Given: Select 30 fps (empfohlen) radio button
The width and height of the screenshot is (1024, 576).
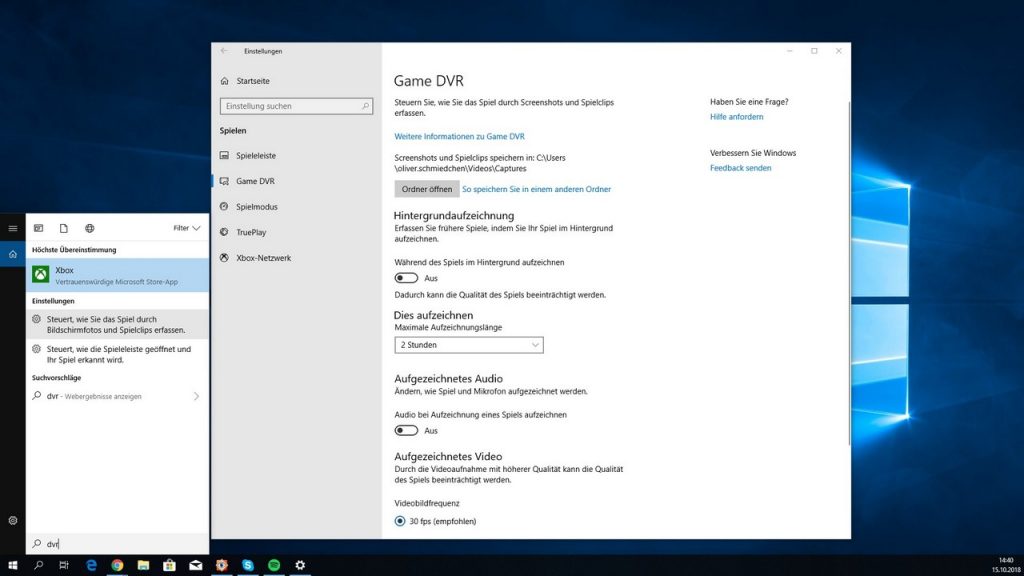Looking at the screenshot, I should pos(400,521).
